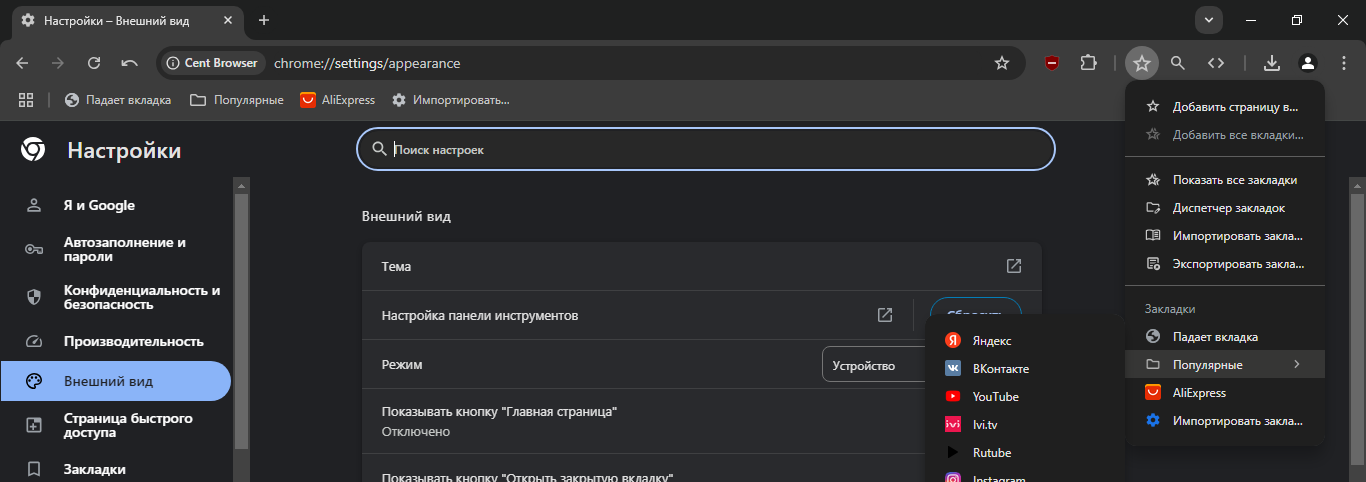Open the downloads toolbar icon

[1271, 63]
